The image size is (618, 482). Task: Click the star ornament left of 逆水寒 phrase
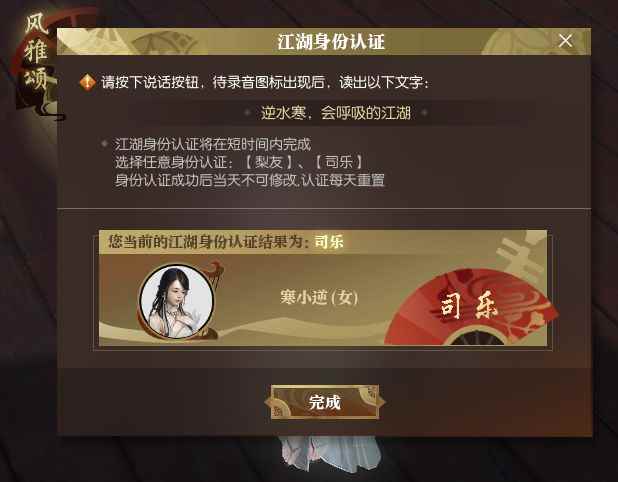248,113
